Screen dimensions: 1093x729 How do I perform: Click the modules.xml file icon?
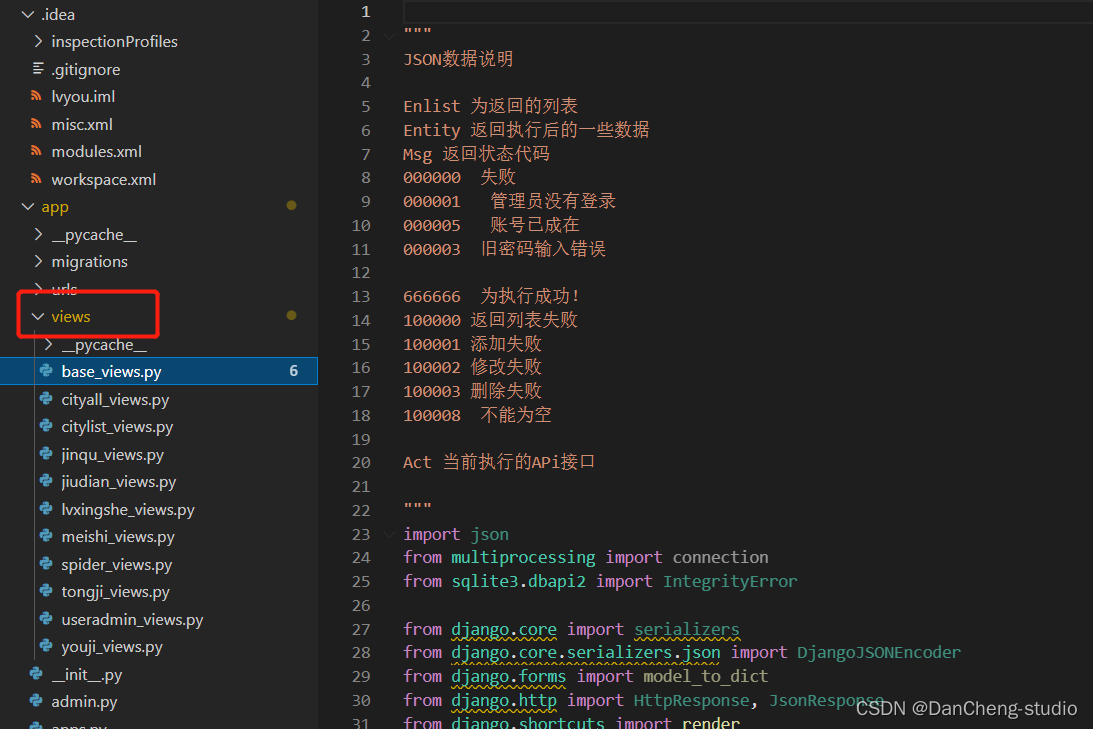[36, 151]
